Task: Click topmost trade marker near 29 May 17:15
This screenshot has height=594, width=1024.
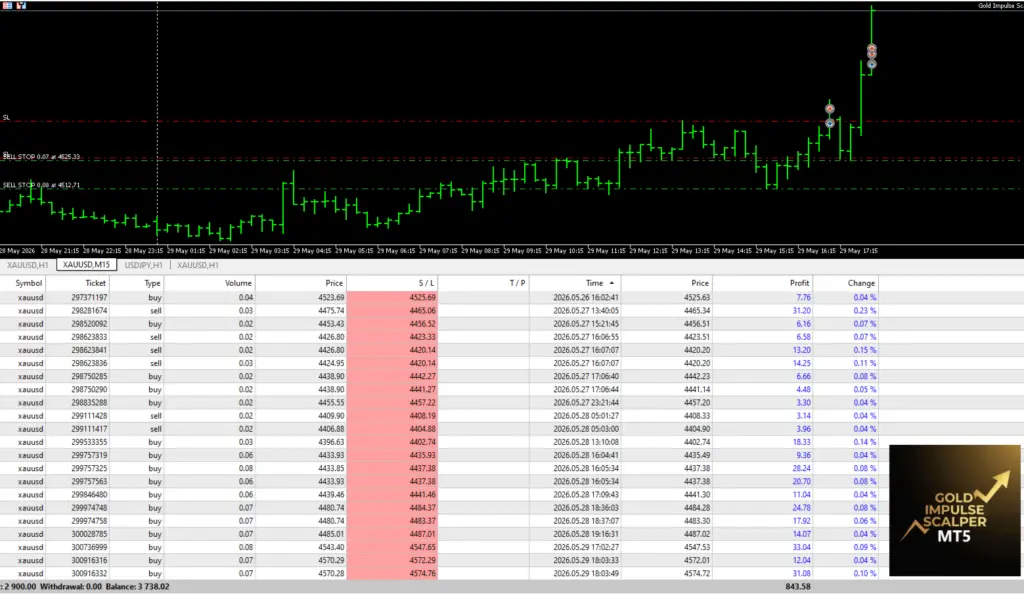Action: (x=871, y=49)
